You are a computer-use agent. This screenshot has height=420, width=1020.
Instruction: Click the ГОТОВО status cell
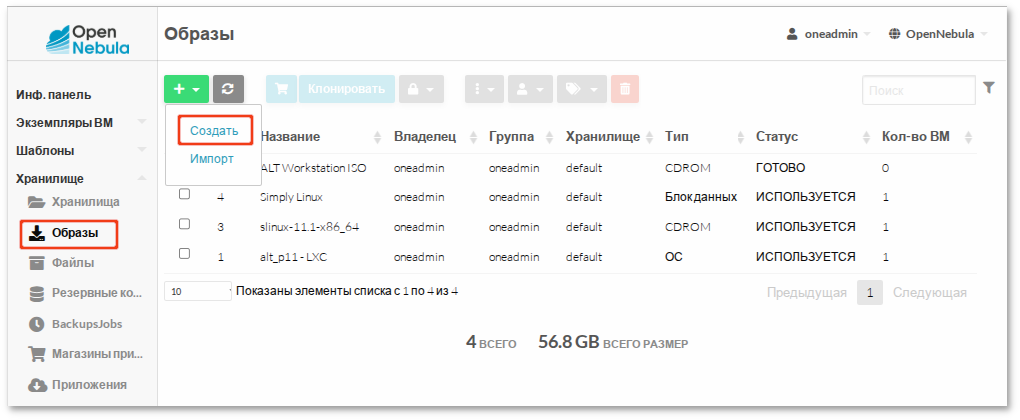tap(780, 168)
